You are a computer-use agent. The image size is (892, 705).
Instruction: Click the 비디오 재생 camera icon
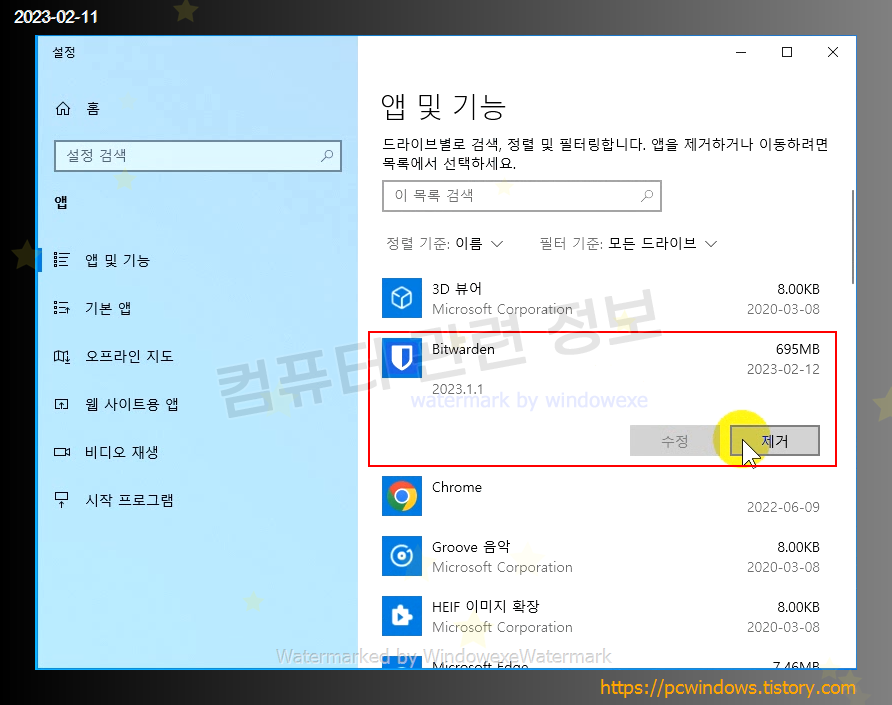click(61, 452)
